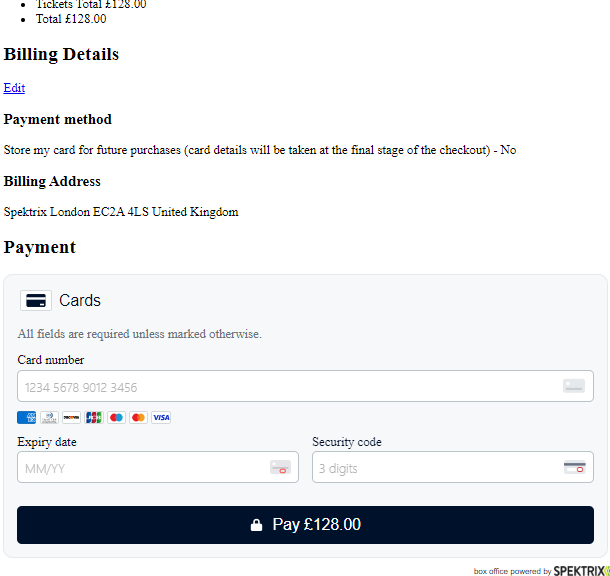Click the 'Security code' label
This screenshot has width=610, height=576.
[347, 442]
